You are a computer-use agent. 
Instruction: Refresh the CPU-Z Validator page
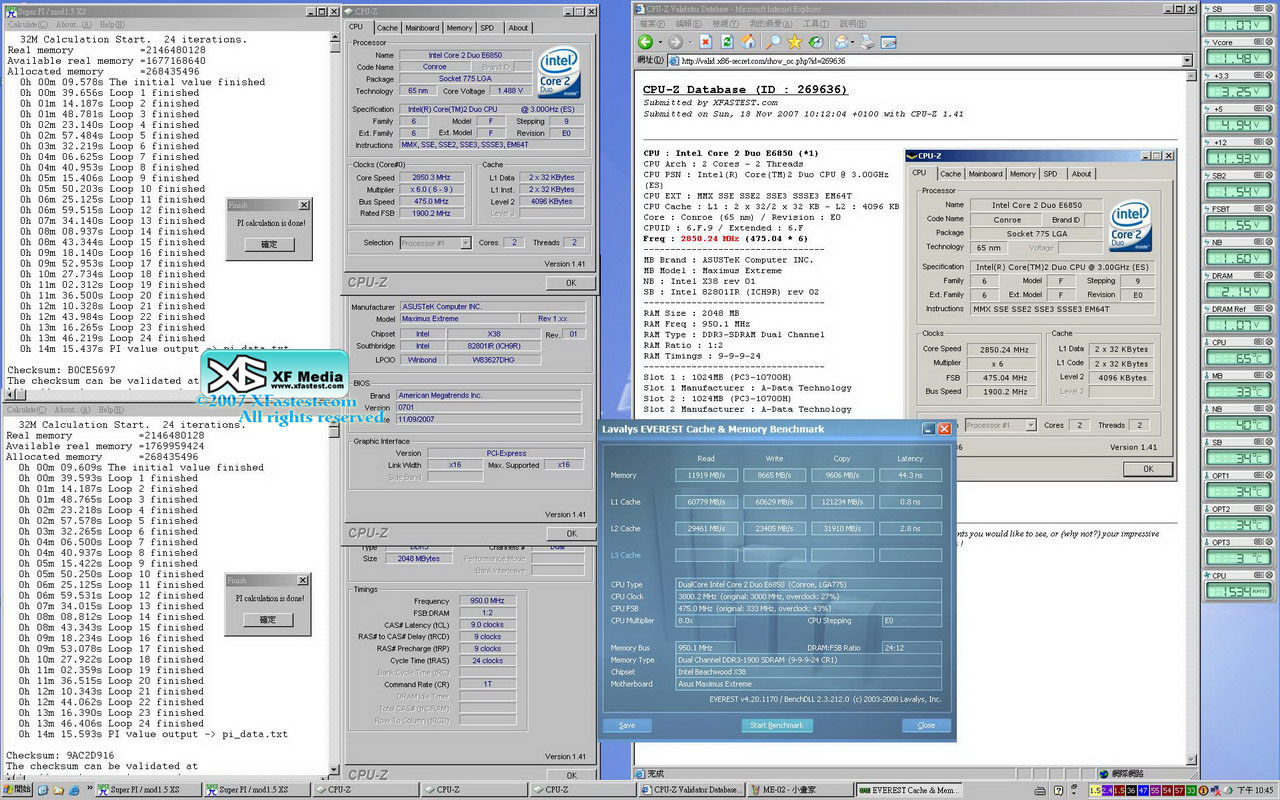coord(727,42)
